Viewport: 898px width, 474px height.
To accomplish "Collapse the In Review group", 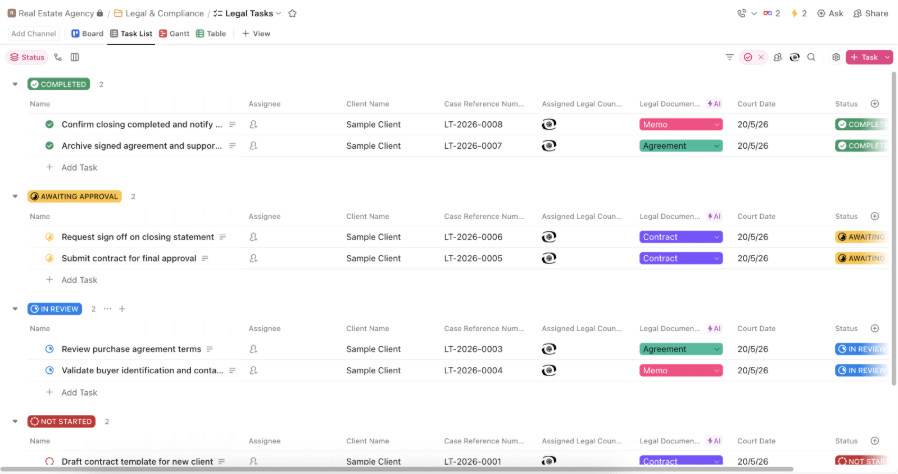I will click(x=15, y=309).
